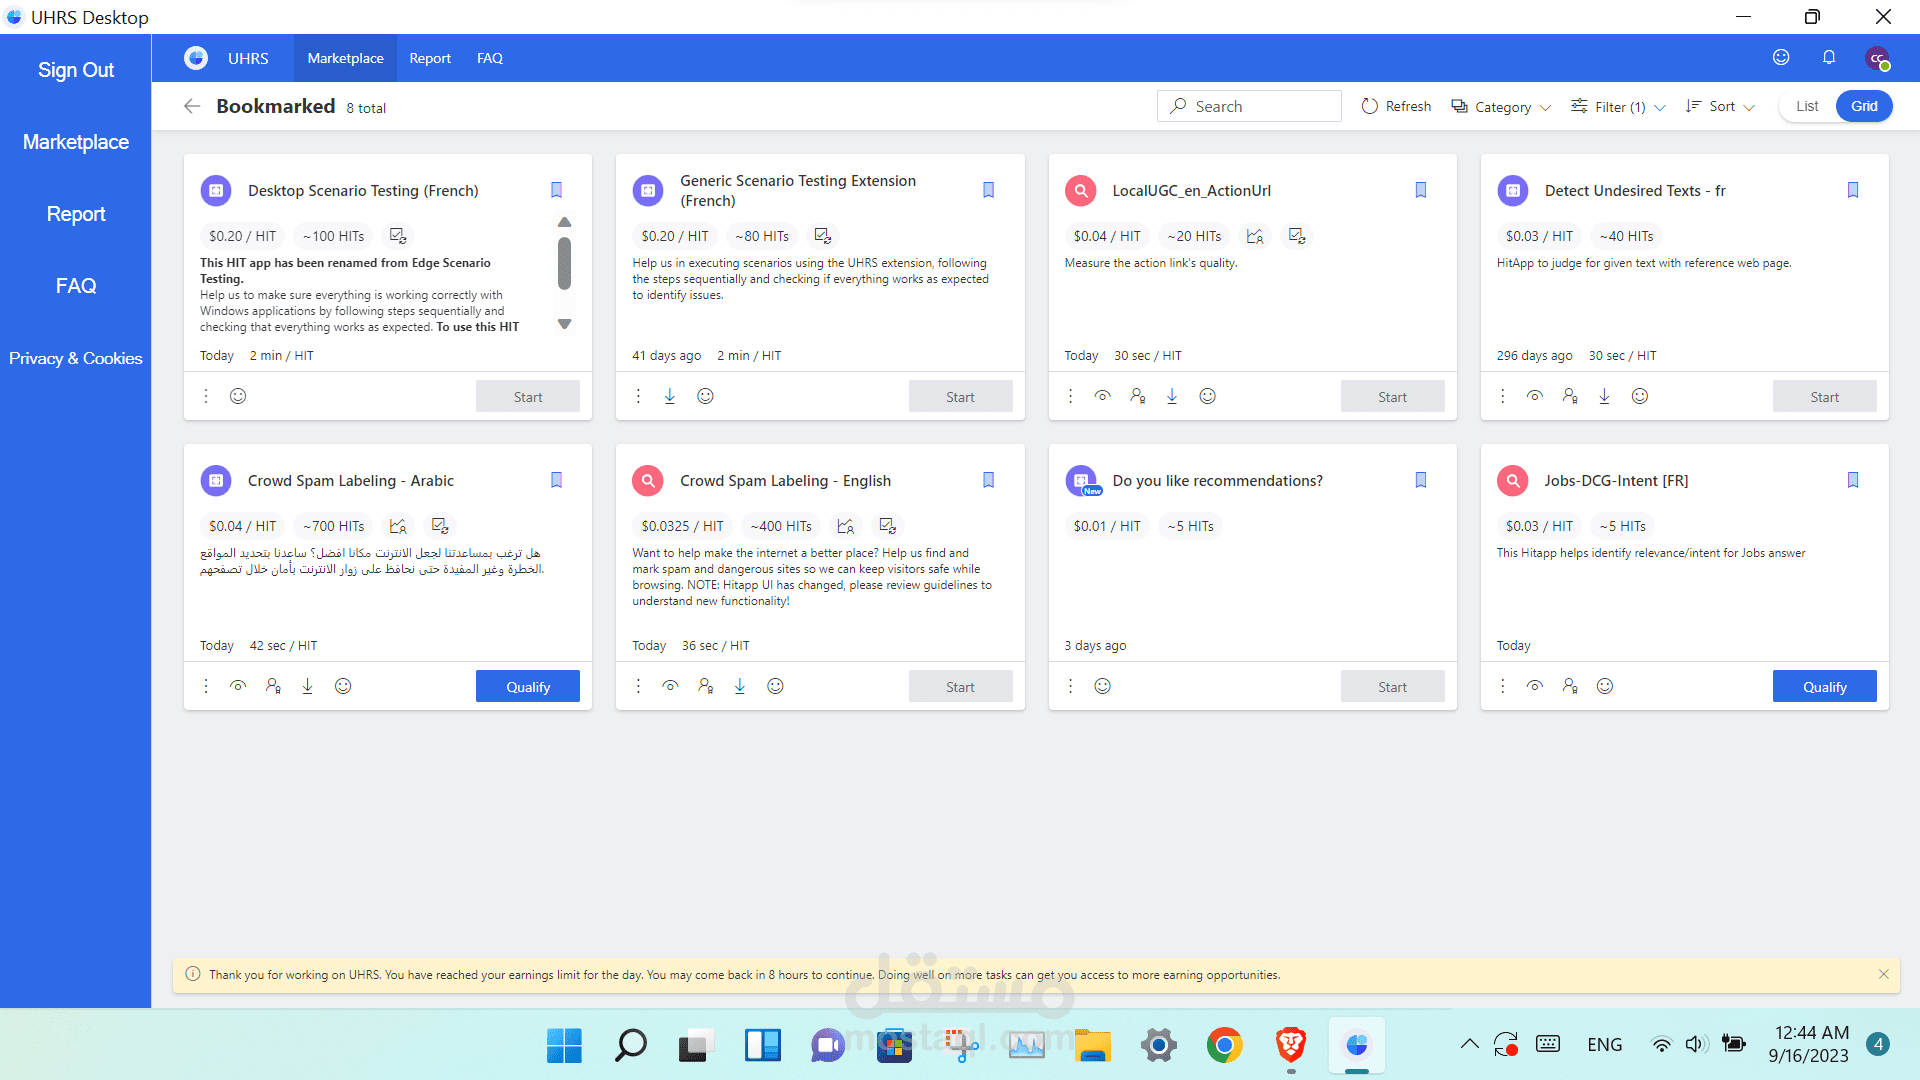Start Do you like recommendations? HIT
Screen dimensions: 1920x1080
tap(1392, 686)
